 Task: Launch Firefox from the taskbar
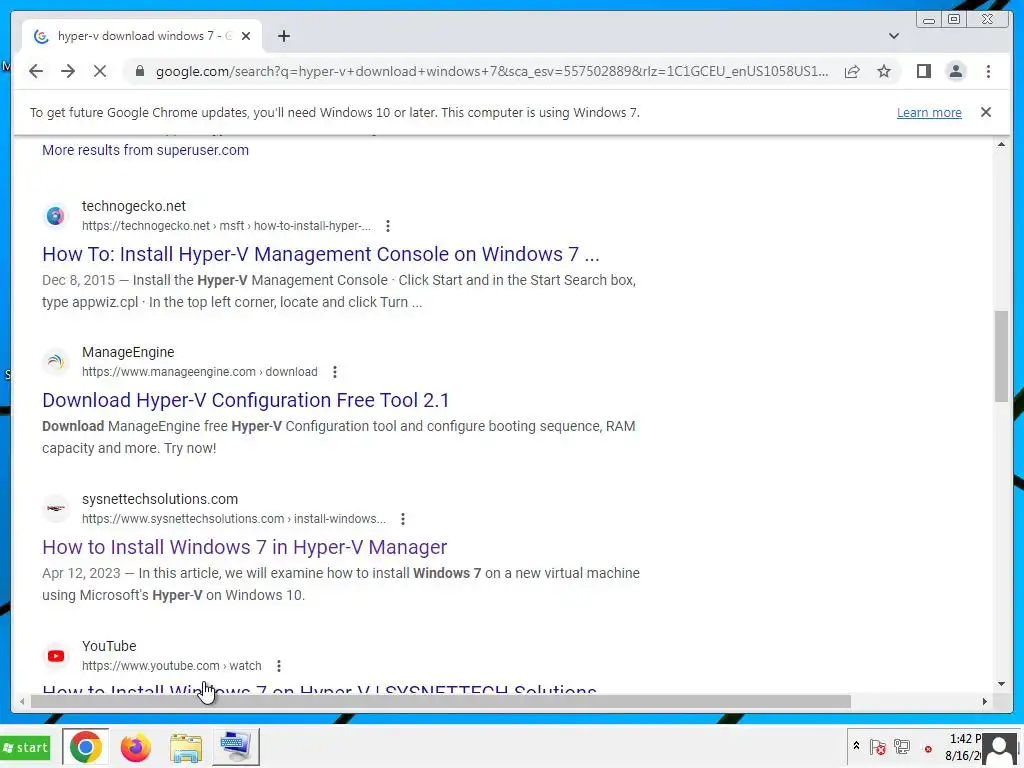135,746
